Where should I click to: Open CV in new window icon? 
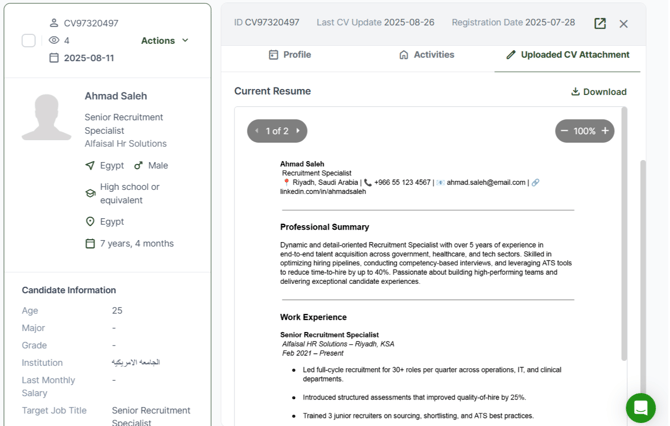coord(600,23)
